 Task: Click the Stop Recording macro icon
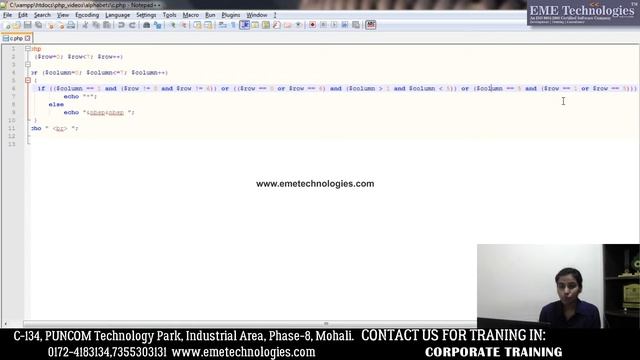click(x=323, y=25)
